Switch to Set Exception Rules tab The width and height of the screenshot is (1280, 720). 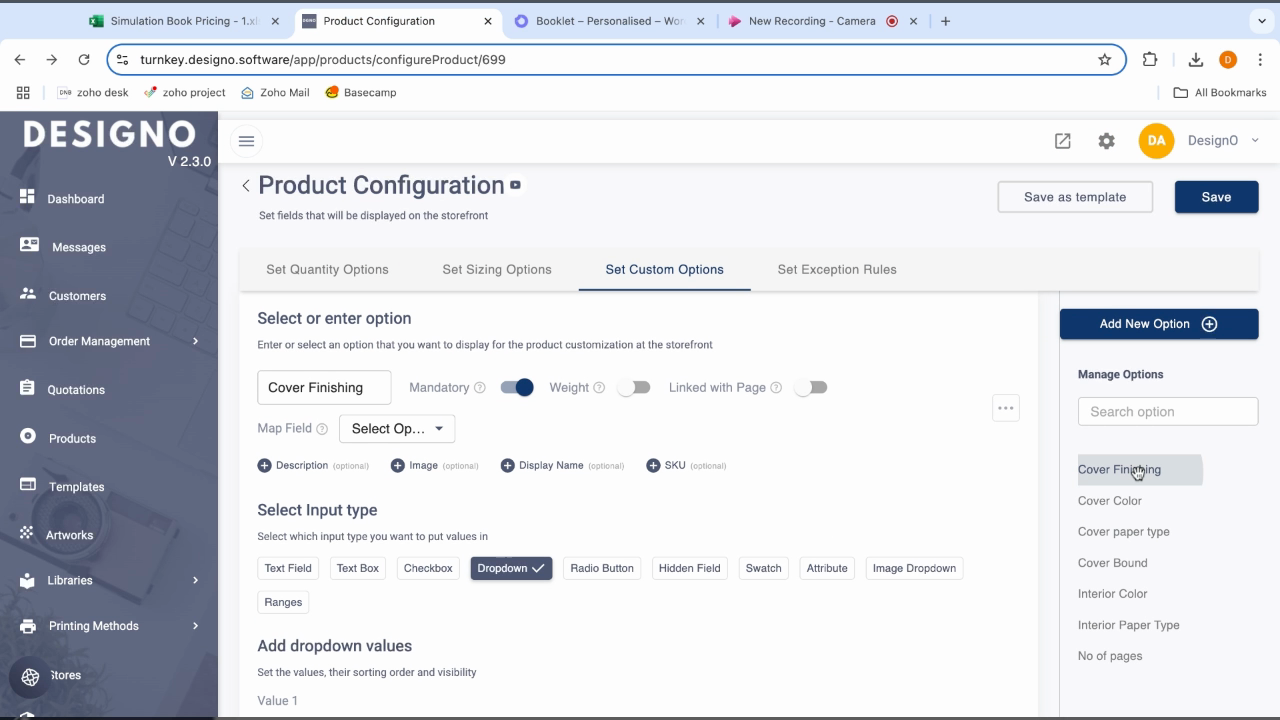[836, 269]
